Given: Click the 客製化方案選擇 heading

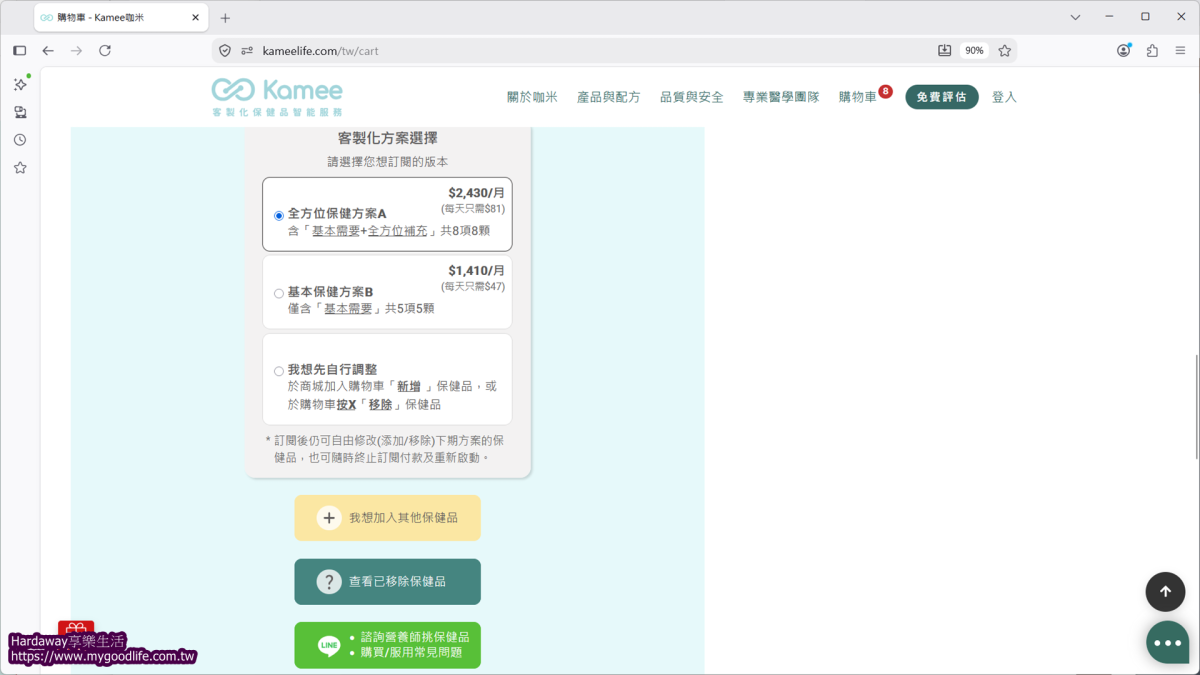Looking at the screenshot, I should tap(388, 139).
